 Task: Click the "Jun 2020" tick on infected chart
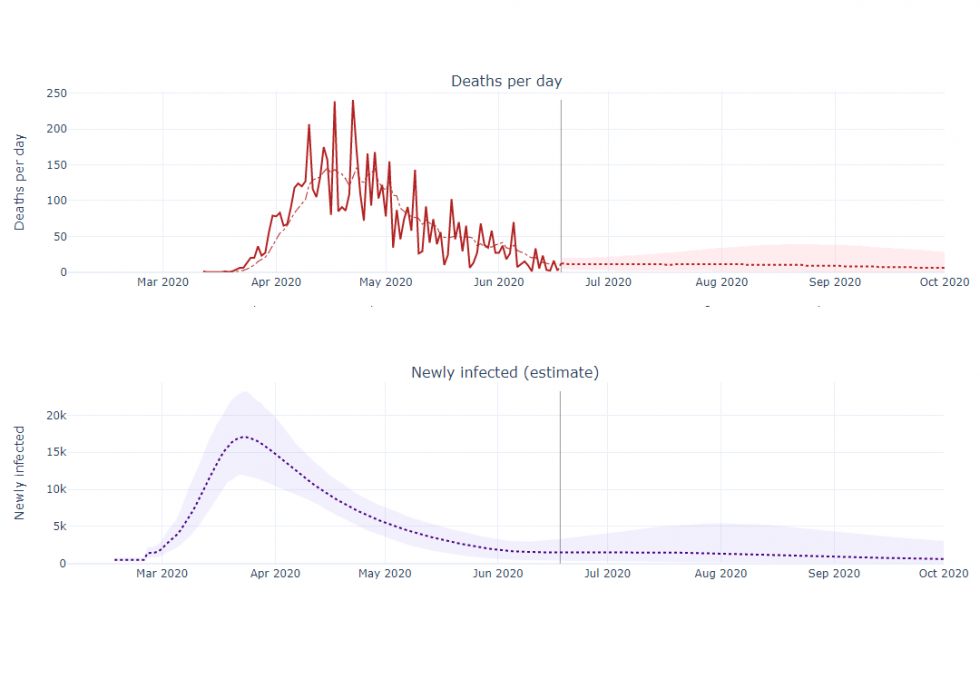point(498,573)
